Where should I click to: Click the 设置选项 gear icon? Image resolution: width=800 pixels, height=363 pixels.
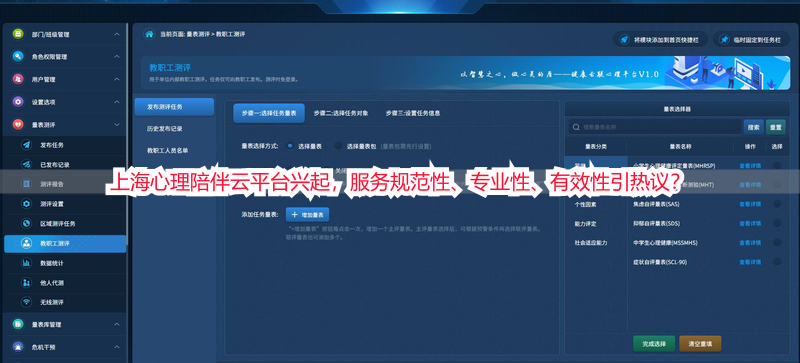(x=18, y=102)
